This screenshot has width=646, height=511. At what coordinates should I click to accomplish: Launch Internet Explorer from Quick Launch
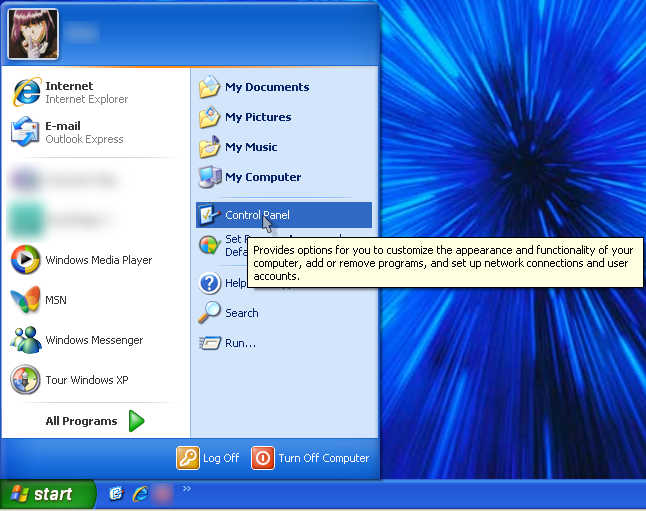click(x=140, y=493)
